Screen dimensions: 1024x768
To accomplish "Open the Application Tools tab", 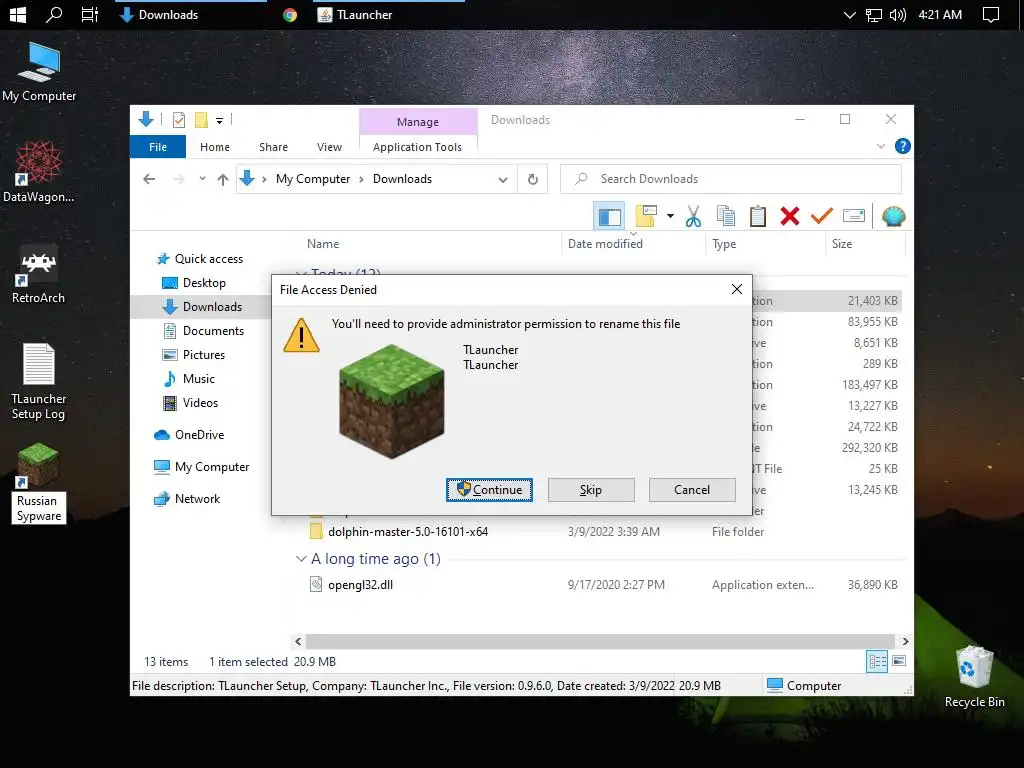I will 417,147.
